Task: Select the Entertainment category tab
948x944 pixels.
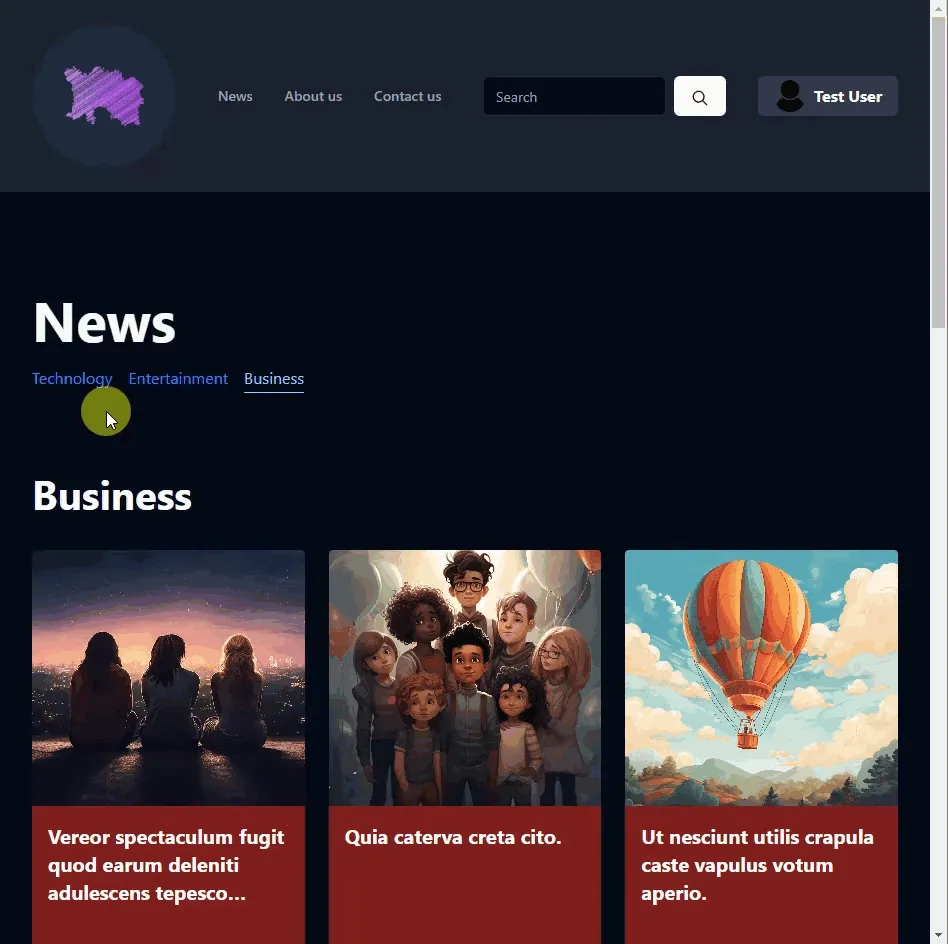Action: point(178,379)
